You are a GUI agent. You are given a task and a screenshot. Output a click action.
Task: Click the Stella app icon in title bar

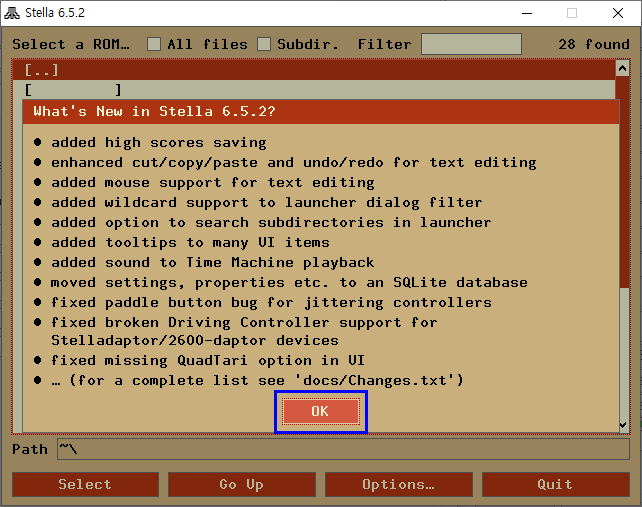click(12, 13)
